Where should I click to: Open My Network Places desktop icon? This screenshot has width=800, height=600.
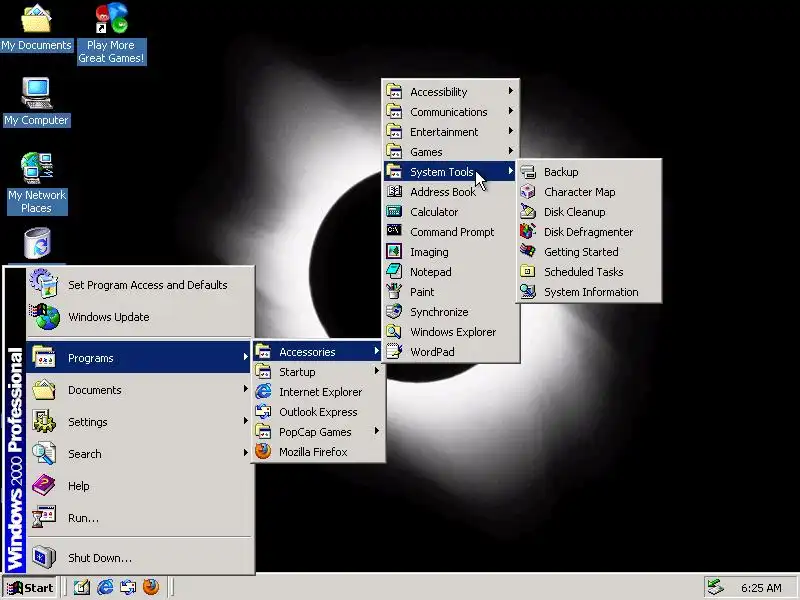tap(37, 183)
